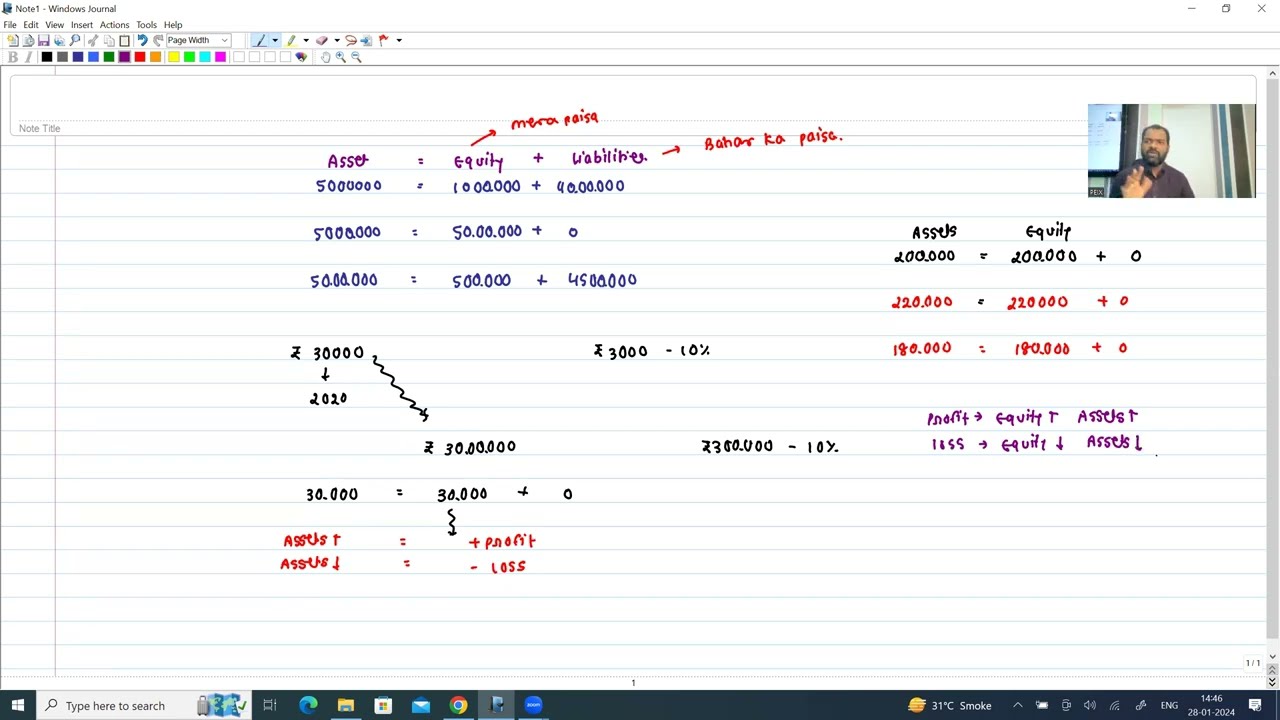Open the custom color palette icon
The image size is (1280, 720).
pyautogui.click(x=301, y=57)
